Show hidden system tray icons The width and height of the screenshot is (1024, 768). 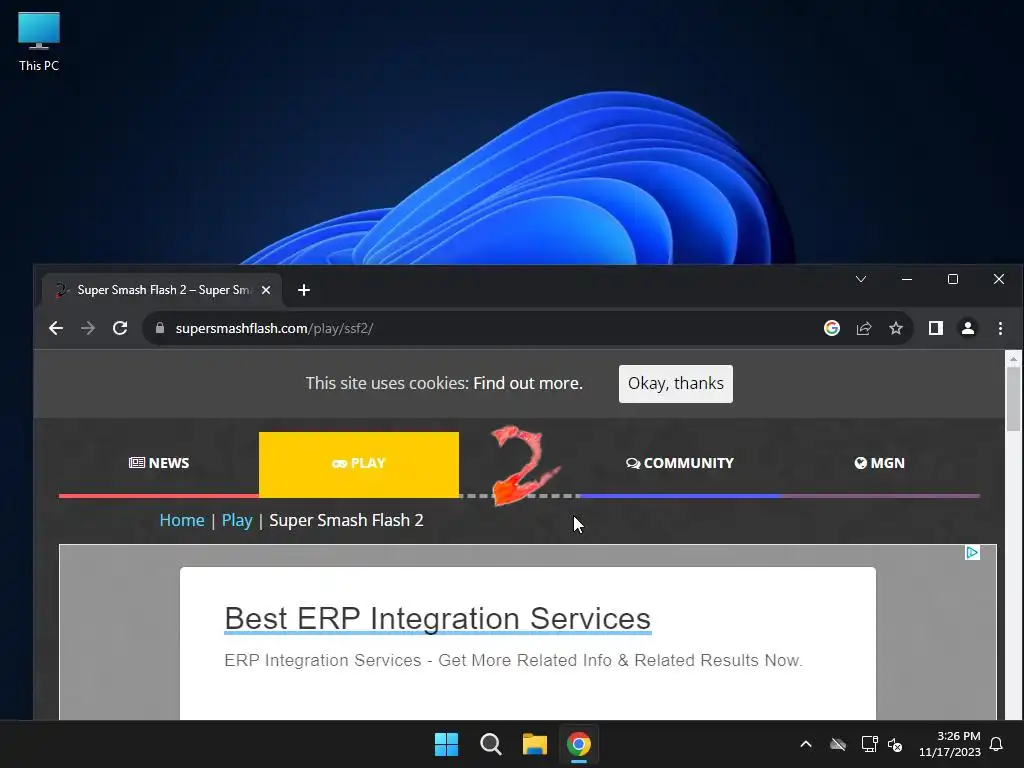[x=806, y=744]
